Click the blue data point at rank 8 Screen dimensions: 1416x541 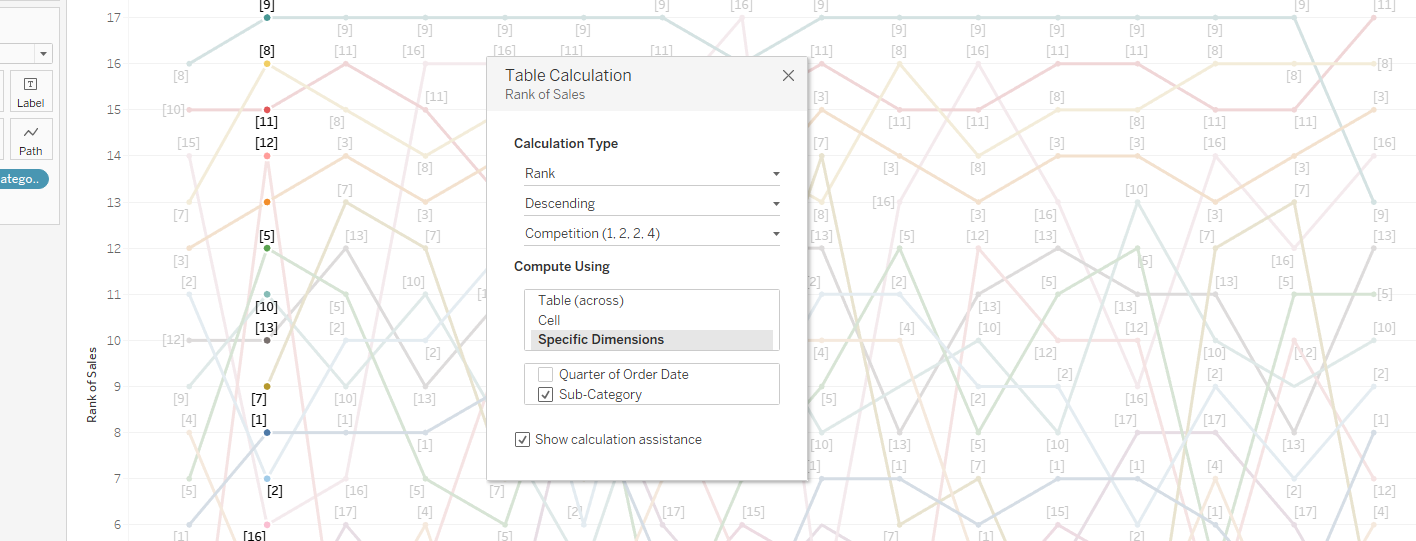point(267,432)
